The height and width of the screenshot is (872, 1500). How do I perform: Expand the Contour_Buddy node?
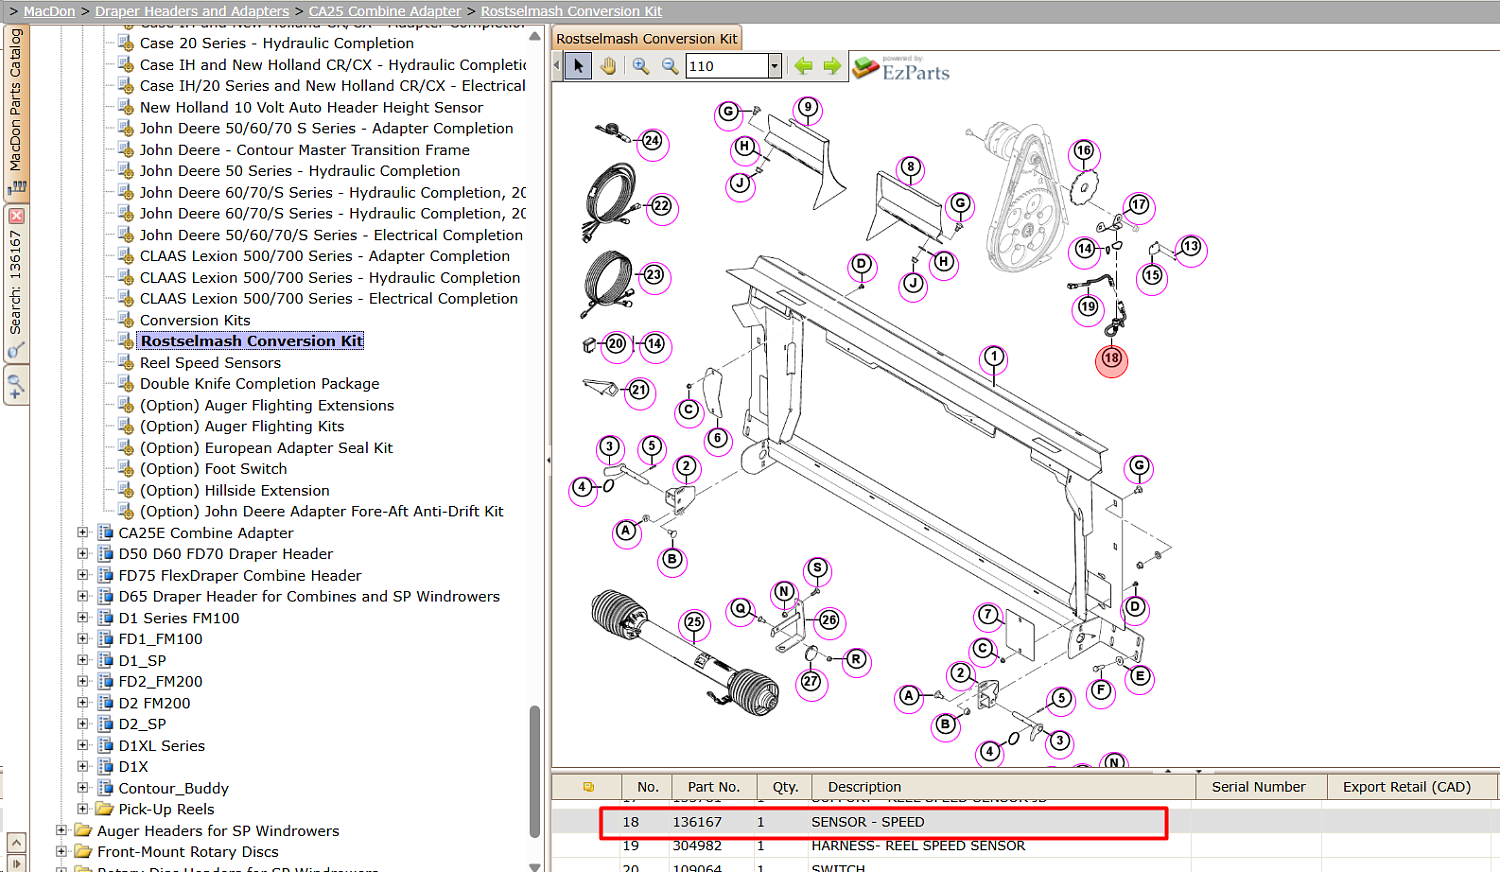click(83, 788)
